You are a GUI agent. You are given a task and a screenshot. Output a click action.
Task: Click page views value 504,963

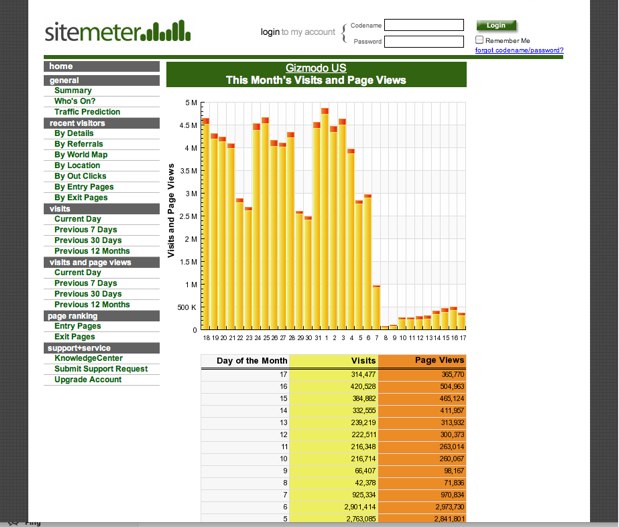click(x=452, y=386)
